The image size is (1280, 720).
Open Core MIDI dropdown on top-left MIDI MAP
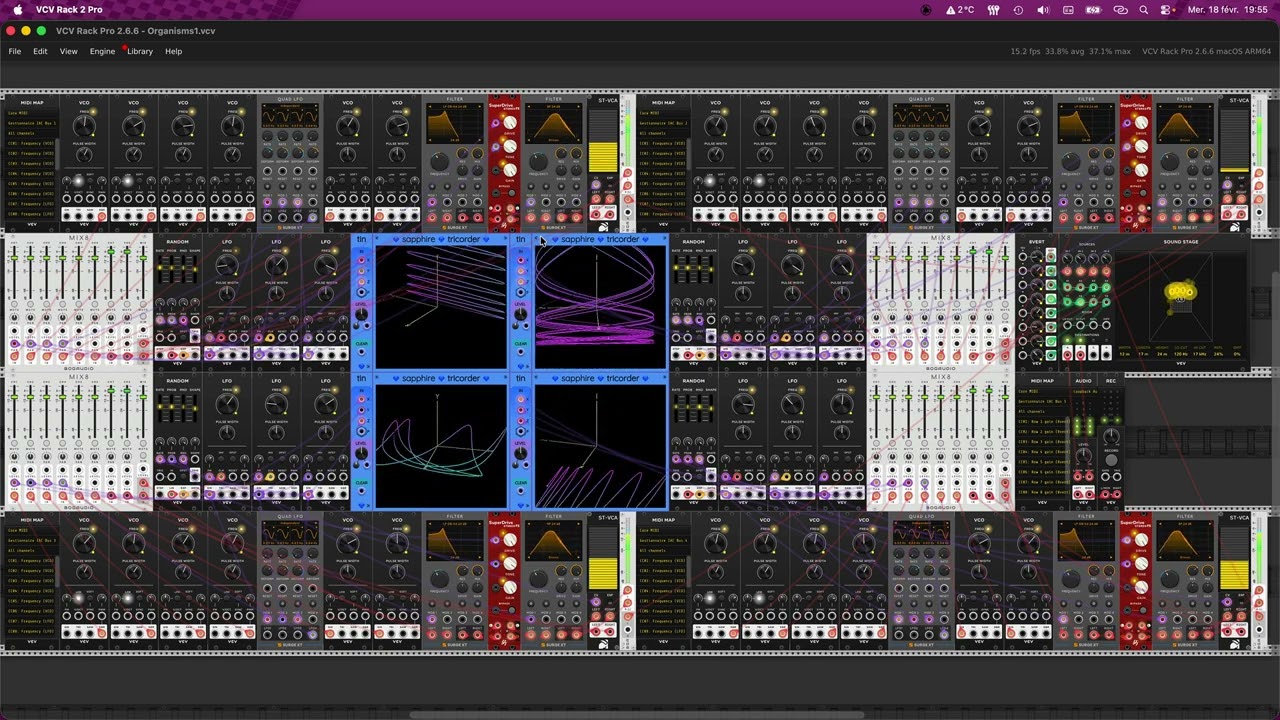click(x=32, y=113)
